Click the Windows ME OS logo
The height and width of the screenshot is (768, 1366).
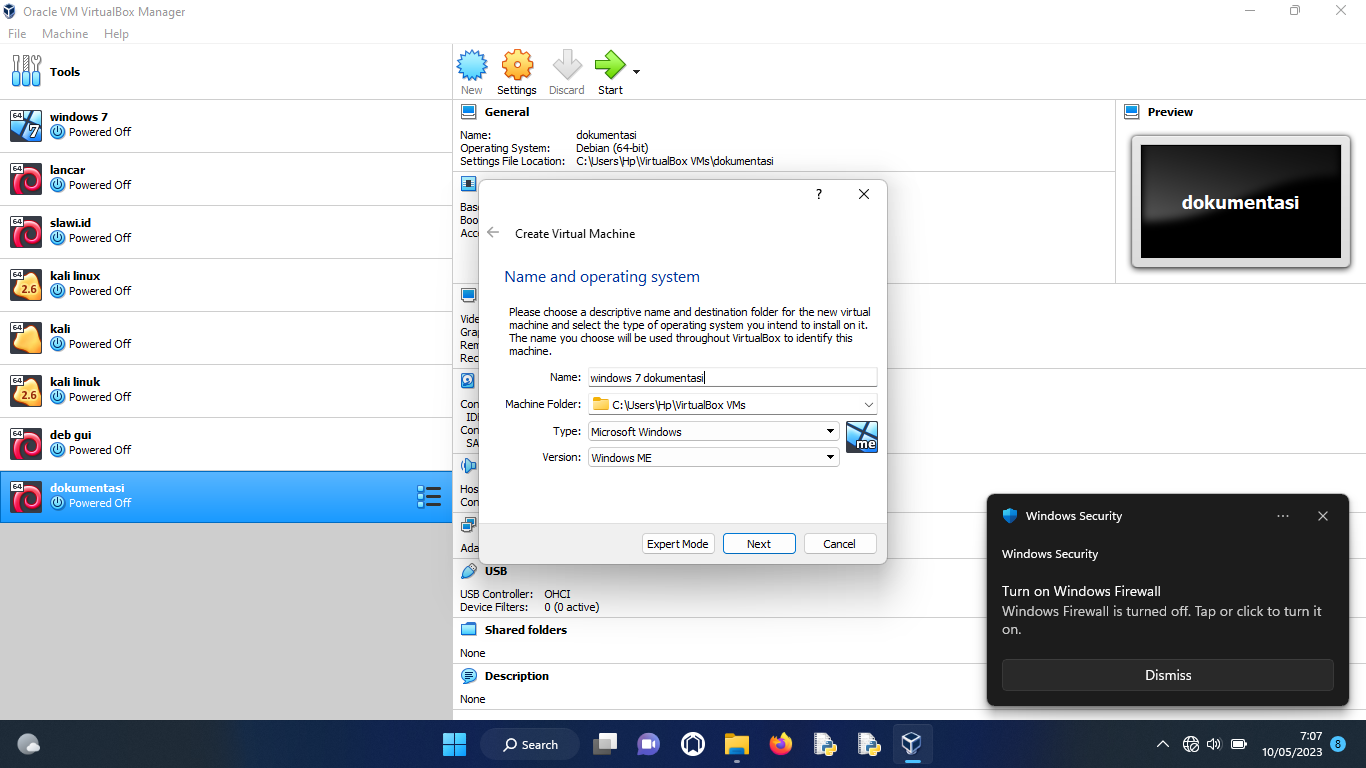point(862,436)
